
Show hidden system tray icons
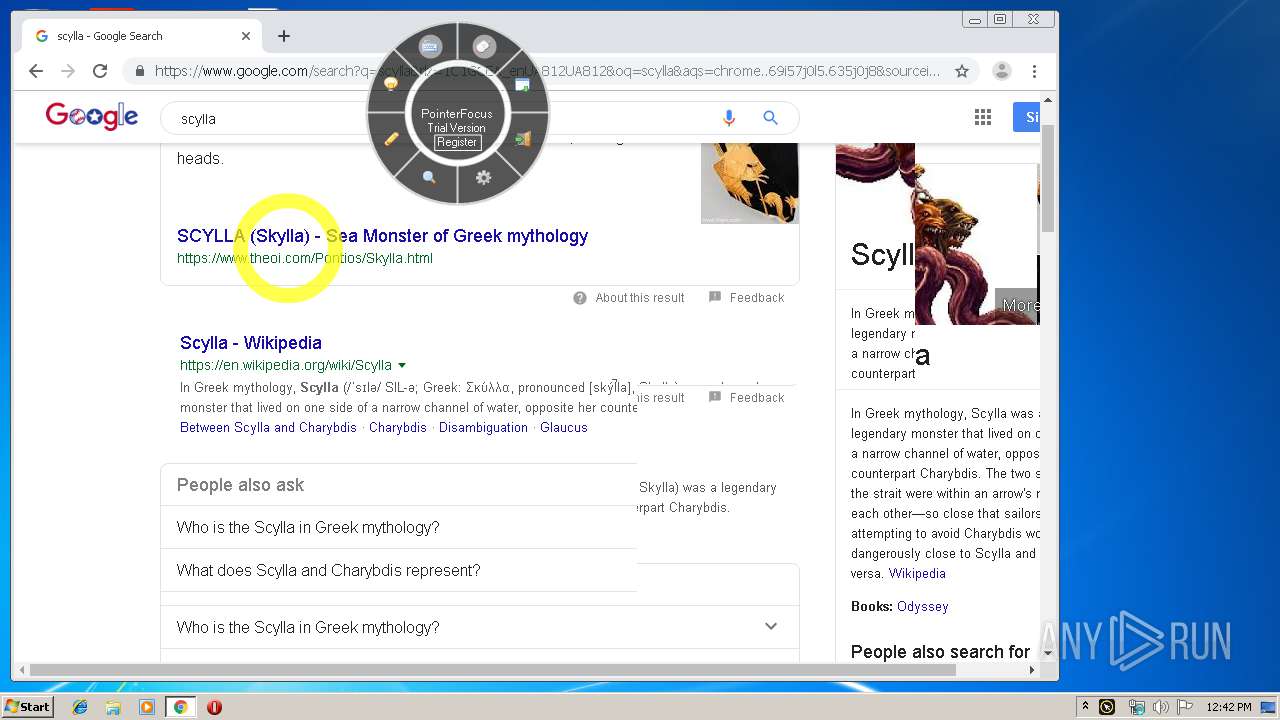coord(1085,707)
